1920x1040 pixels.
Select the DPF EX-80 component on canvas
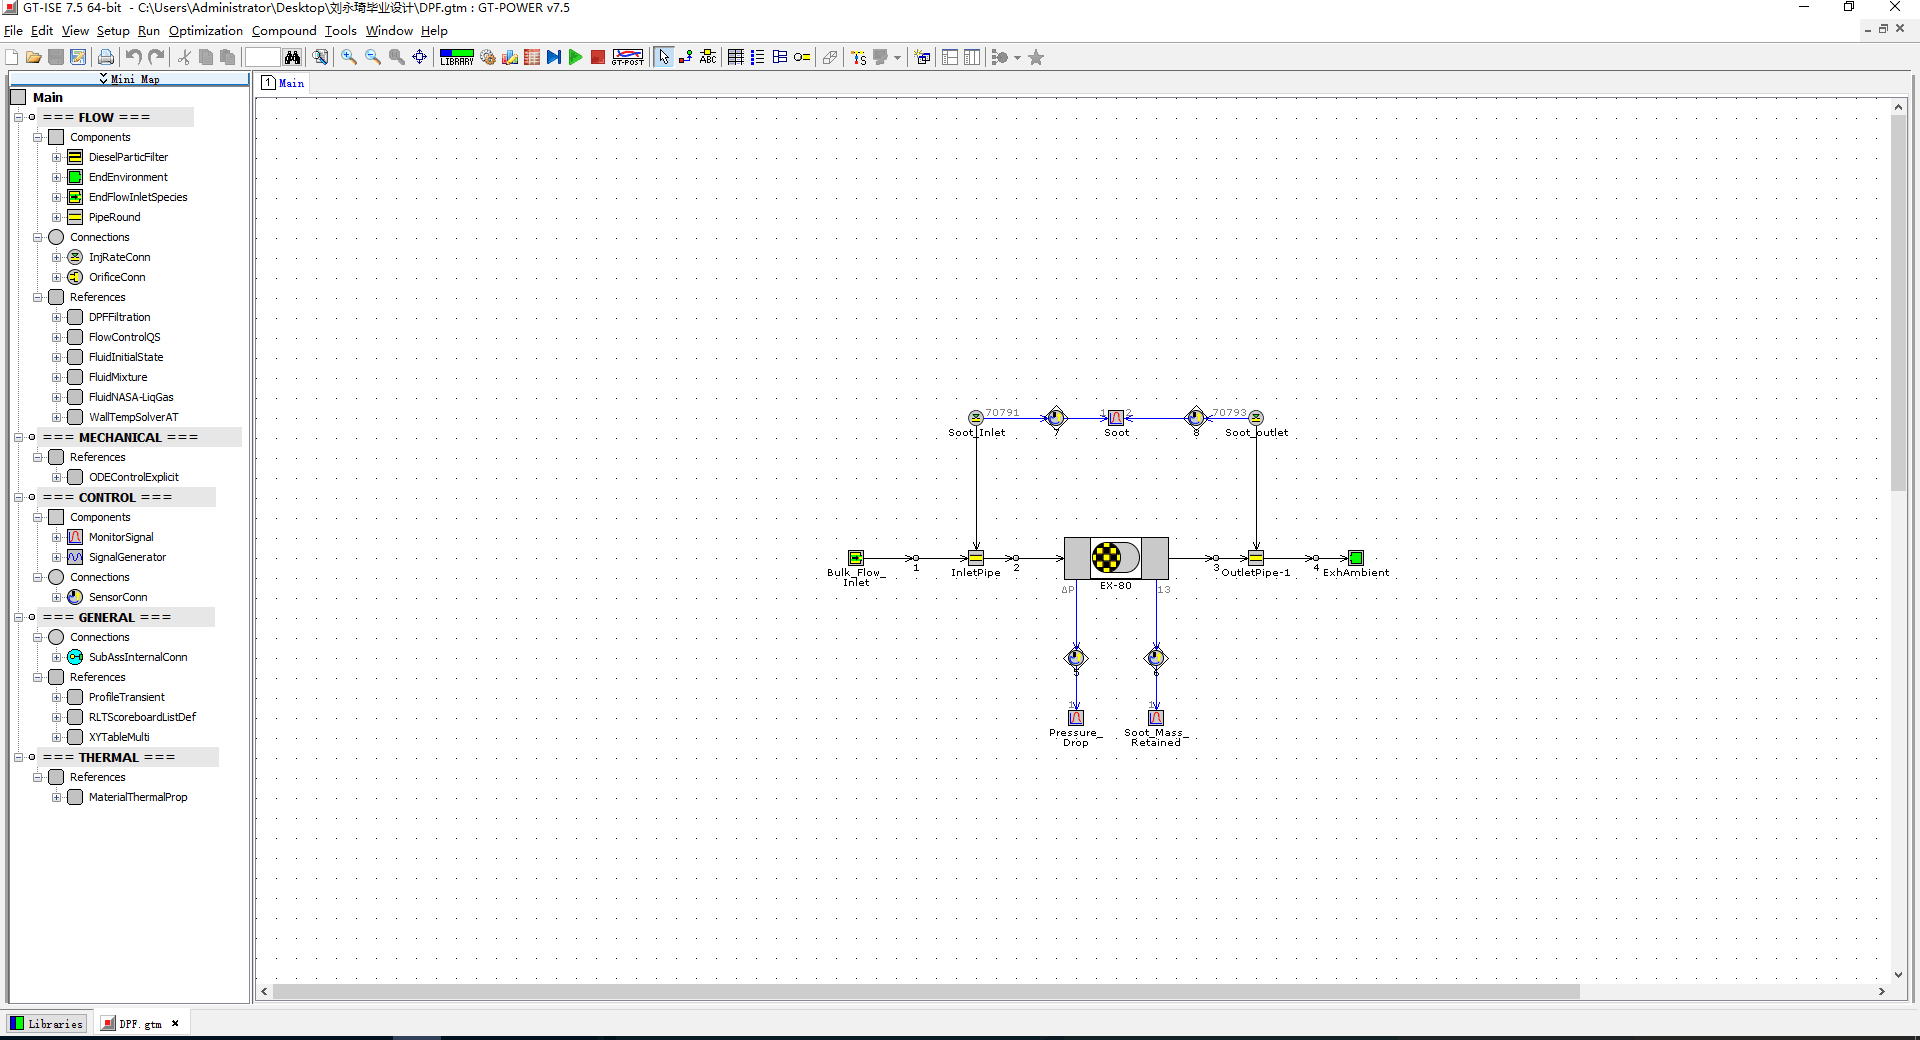point(1115,558)
